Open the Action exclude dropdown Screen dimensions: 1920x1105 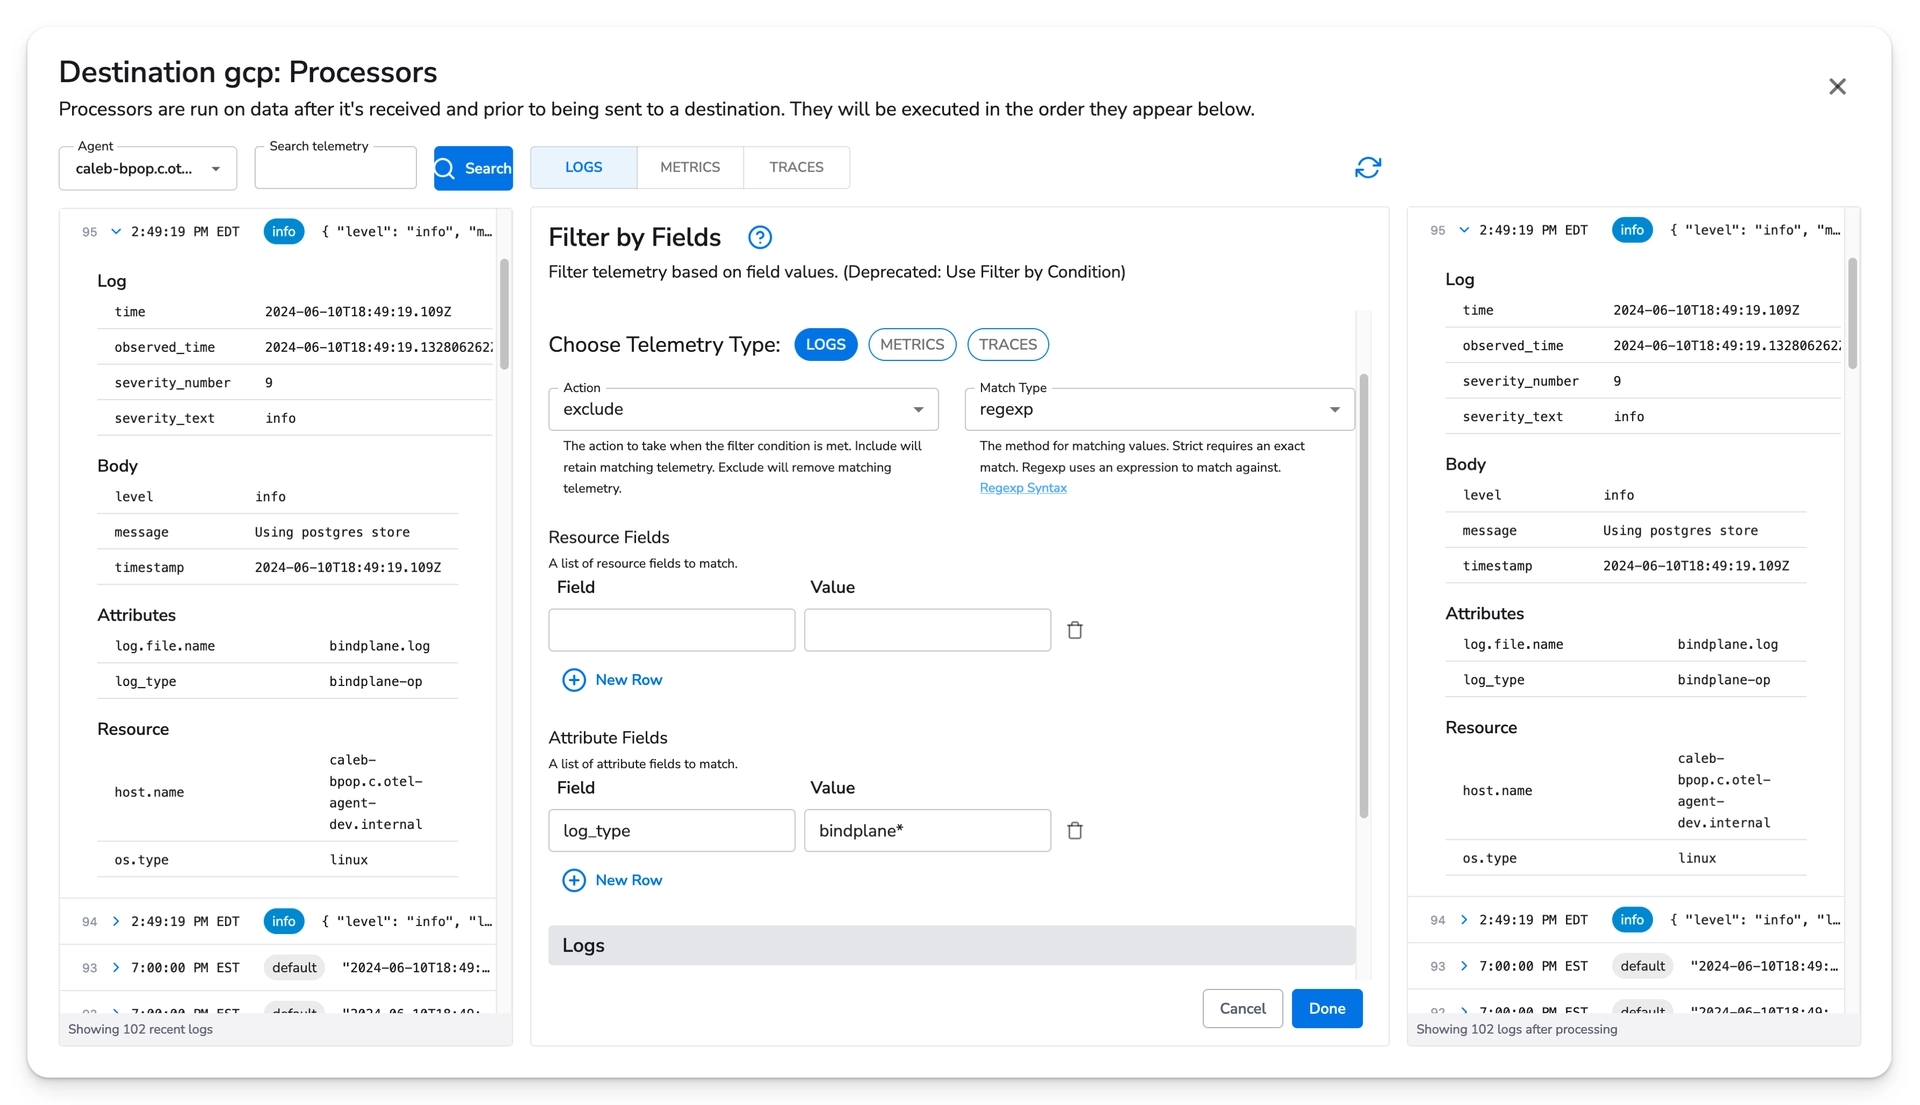point(742,410)
